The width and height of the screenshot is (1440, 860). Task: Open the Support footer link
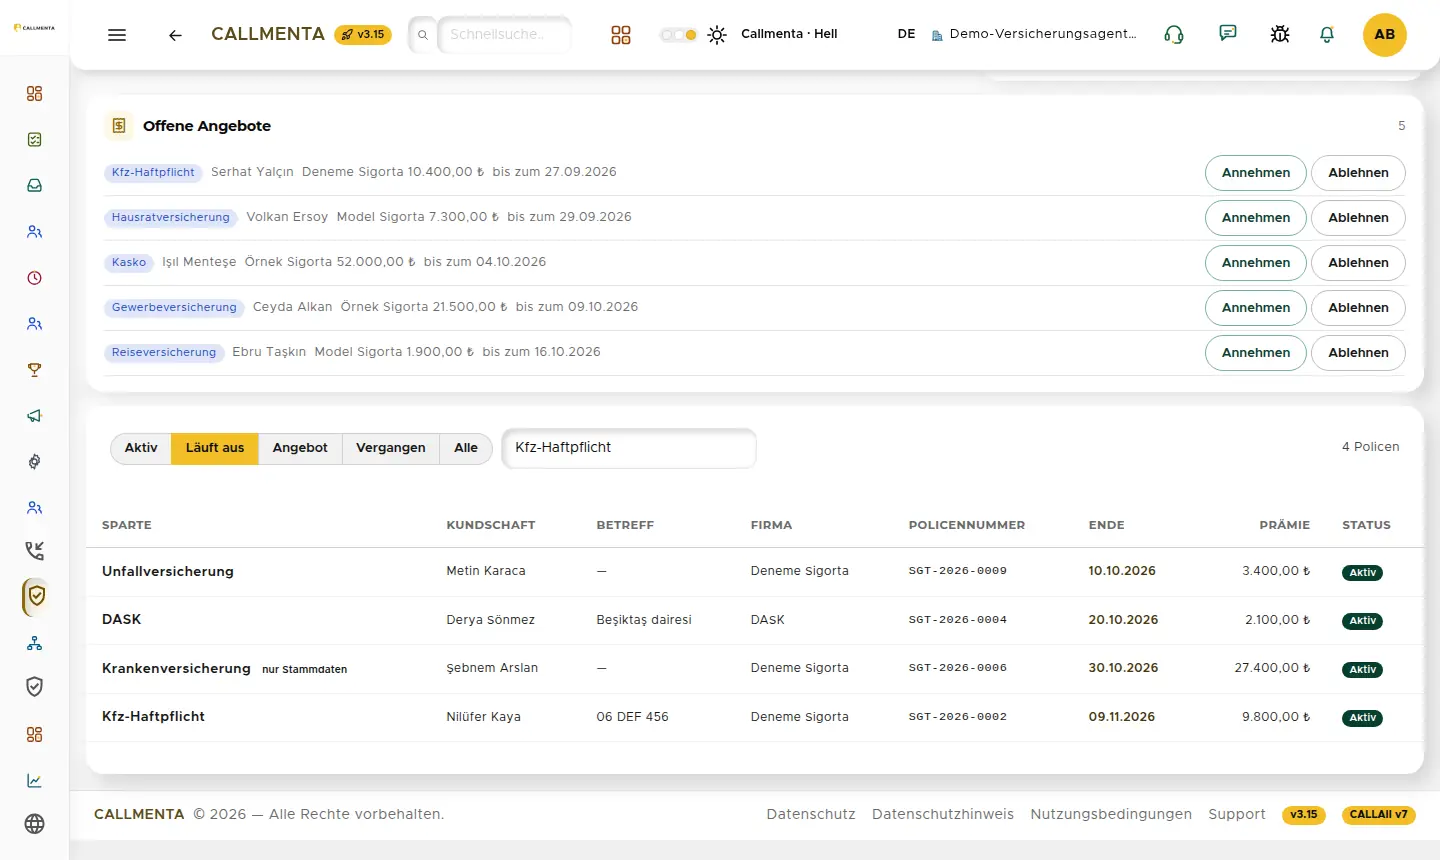tap(1237, 814)
